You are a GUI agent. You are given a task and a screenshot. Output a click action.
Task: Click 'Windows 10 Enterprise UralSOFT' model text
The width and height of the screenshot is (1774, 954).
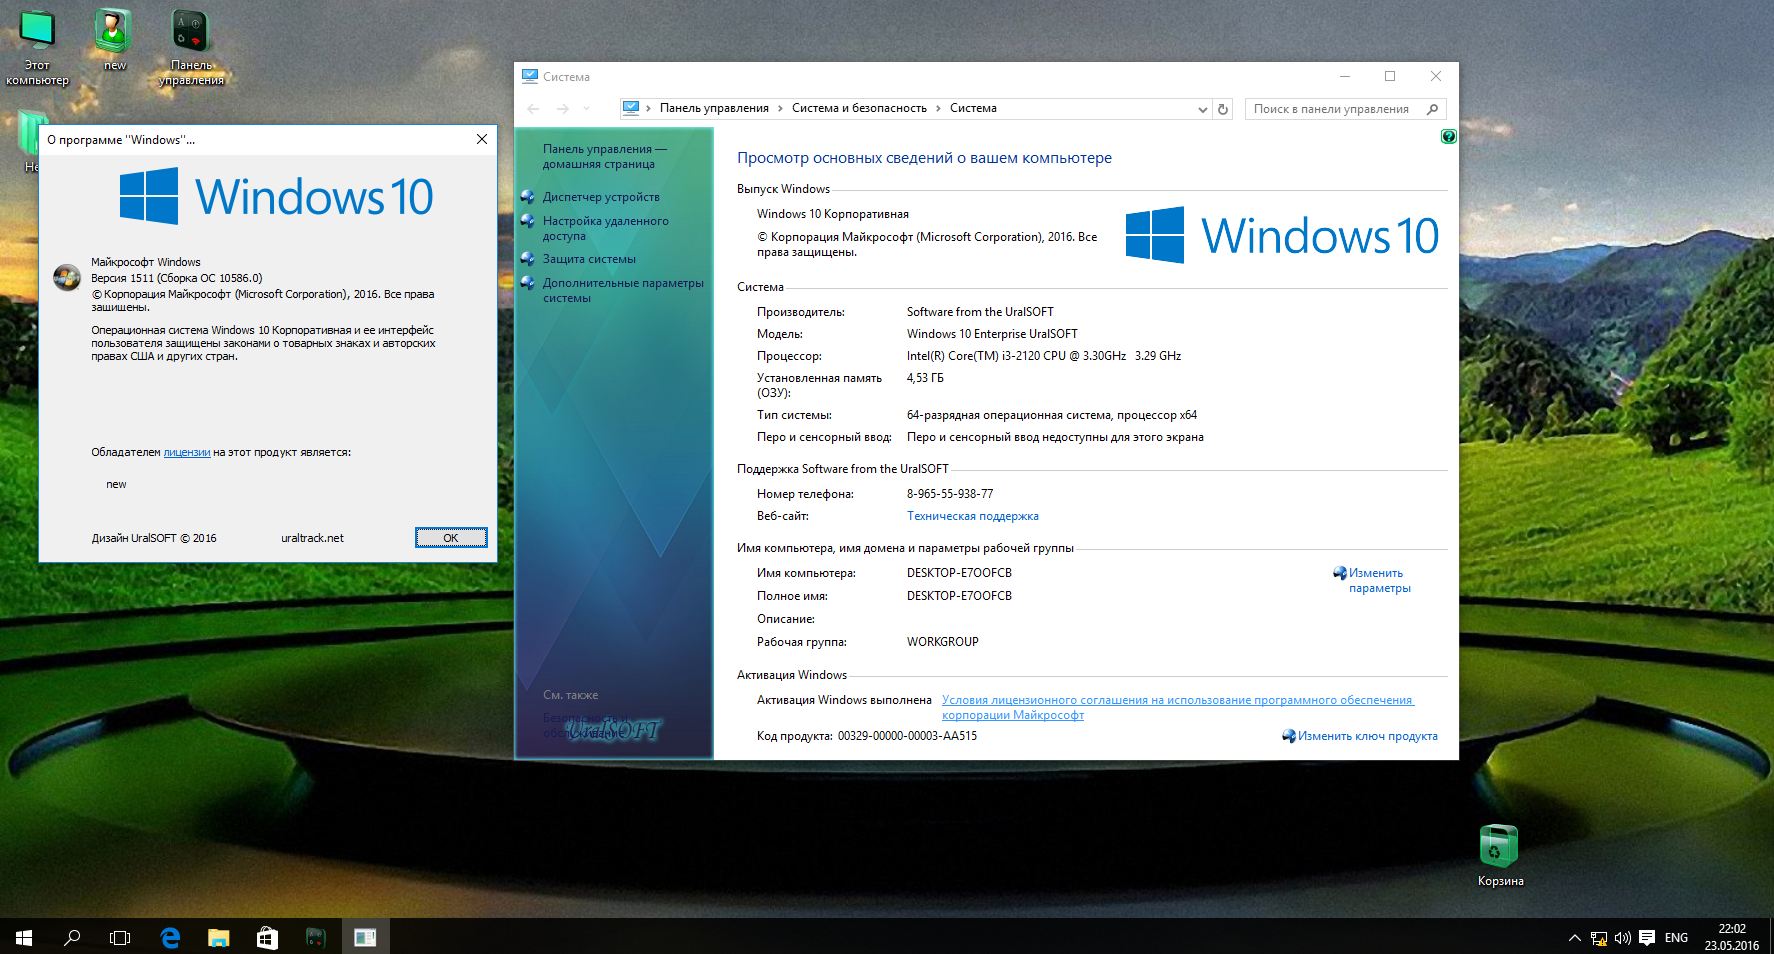click(992, 334)
